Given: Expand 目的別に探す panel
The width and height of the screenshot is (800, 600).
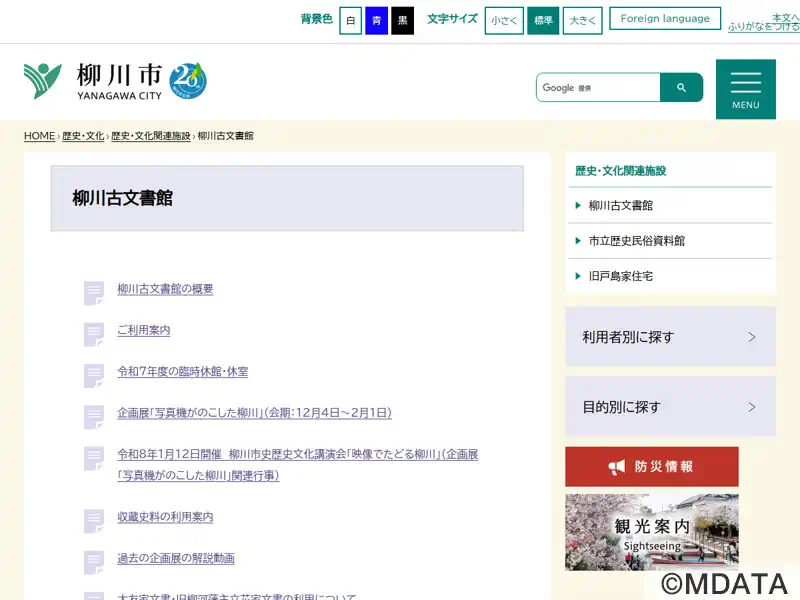Looking at the screenshot, I should click(670, 407).
